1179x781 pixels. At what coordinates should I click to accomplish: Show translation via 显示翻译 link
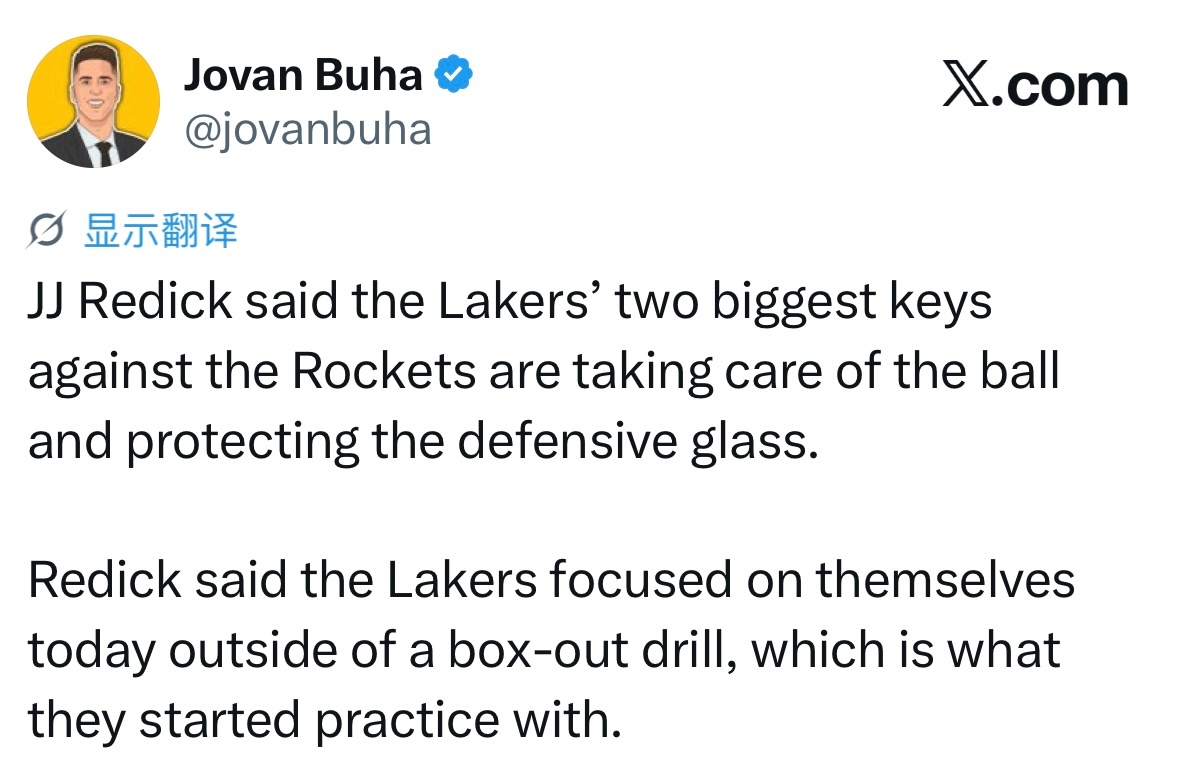161,232
